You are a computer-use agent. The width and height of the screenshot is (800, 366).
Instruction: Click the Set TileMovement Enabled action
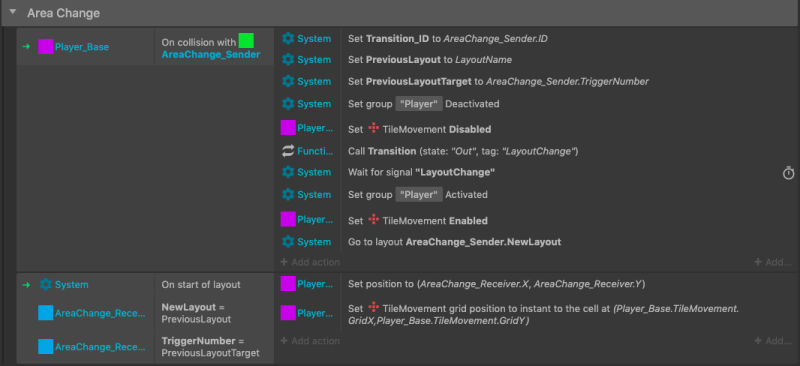click(417, 221)
